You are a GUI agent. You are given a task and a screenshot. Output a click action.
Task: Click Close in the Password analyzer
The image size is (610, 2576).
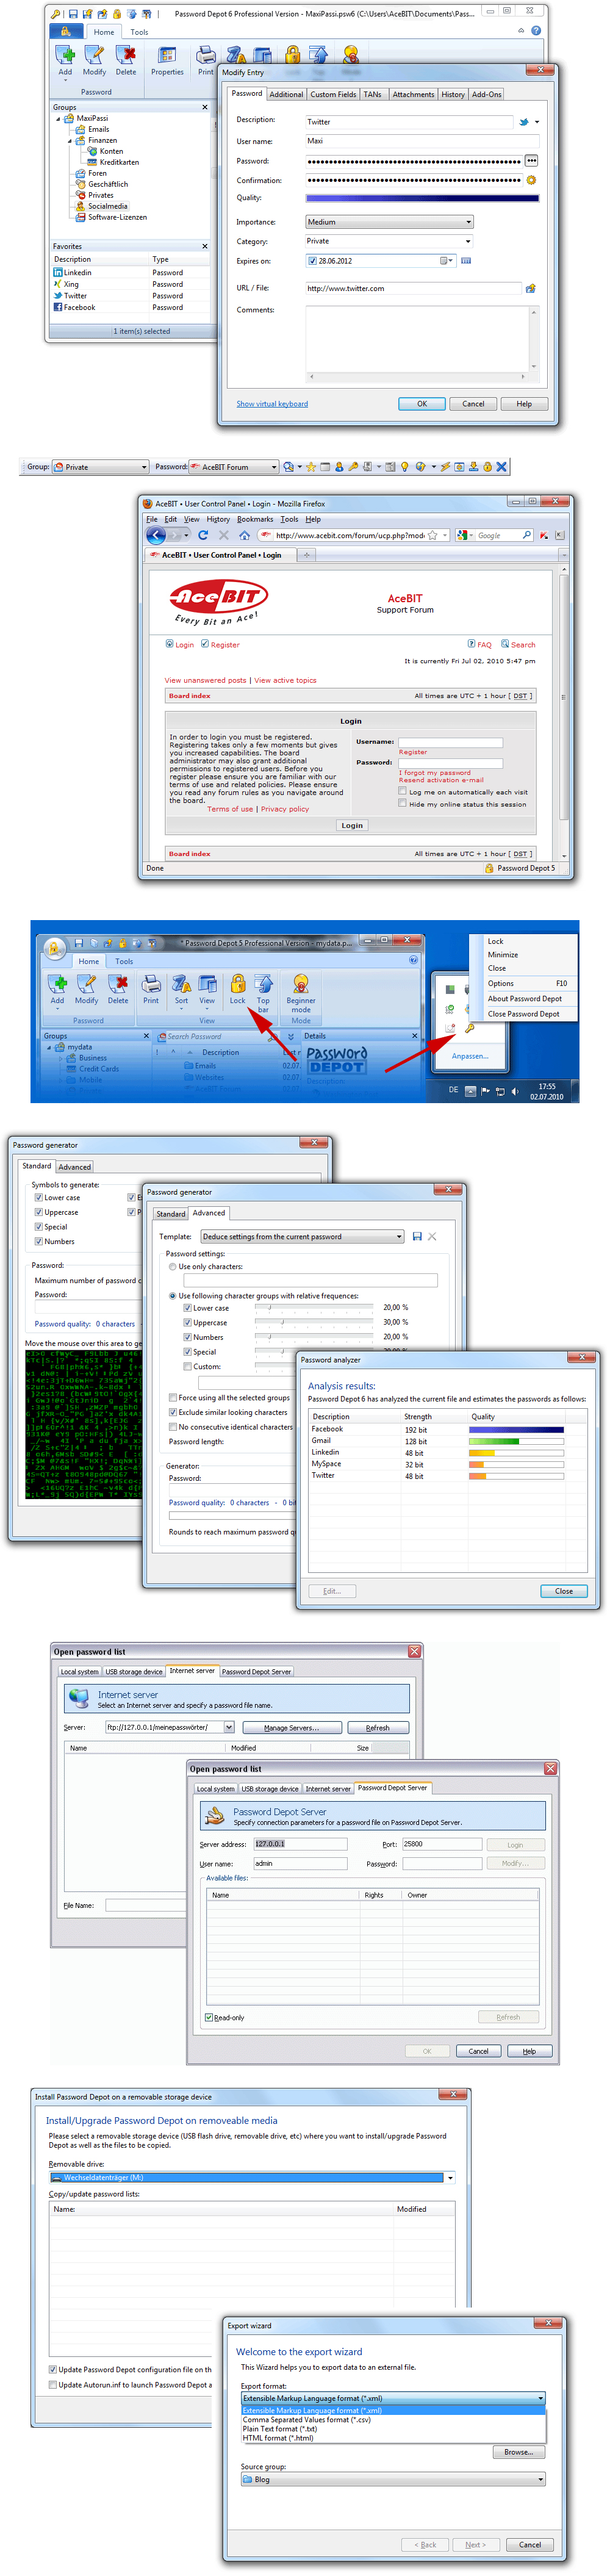click(x=564, y=1590)
